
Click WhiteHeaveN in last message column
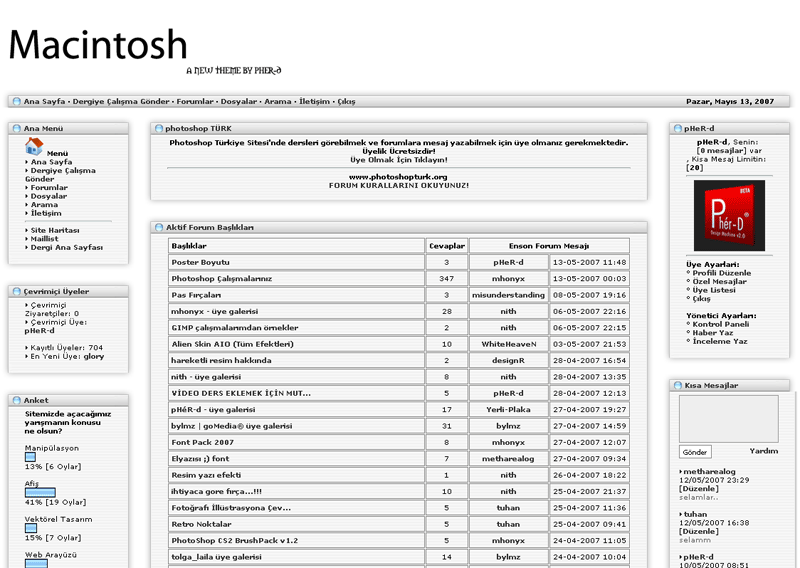point(509,344)
